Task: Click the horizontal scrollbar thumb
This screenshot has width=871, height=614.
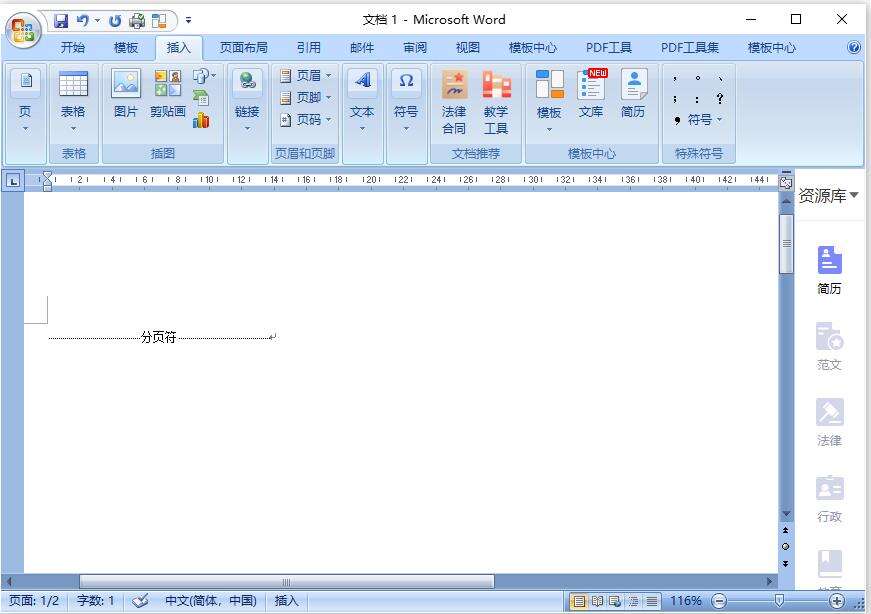Action: [x=287, y=582]
